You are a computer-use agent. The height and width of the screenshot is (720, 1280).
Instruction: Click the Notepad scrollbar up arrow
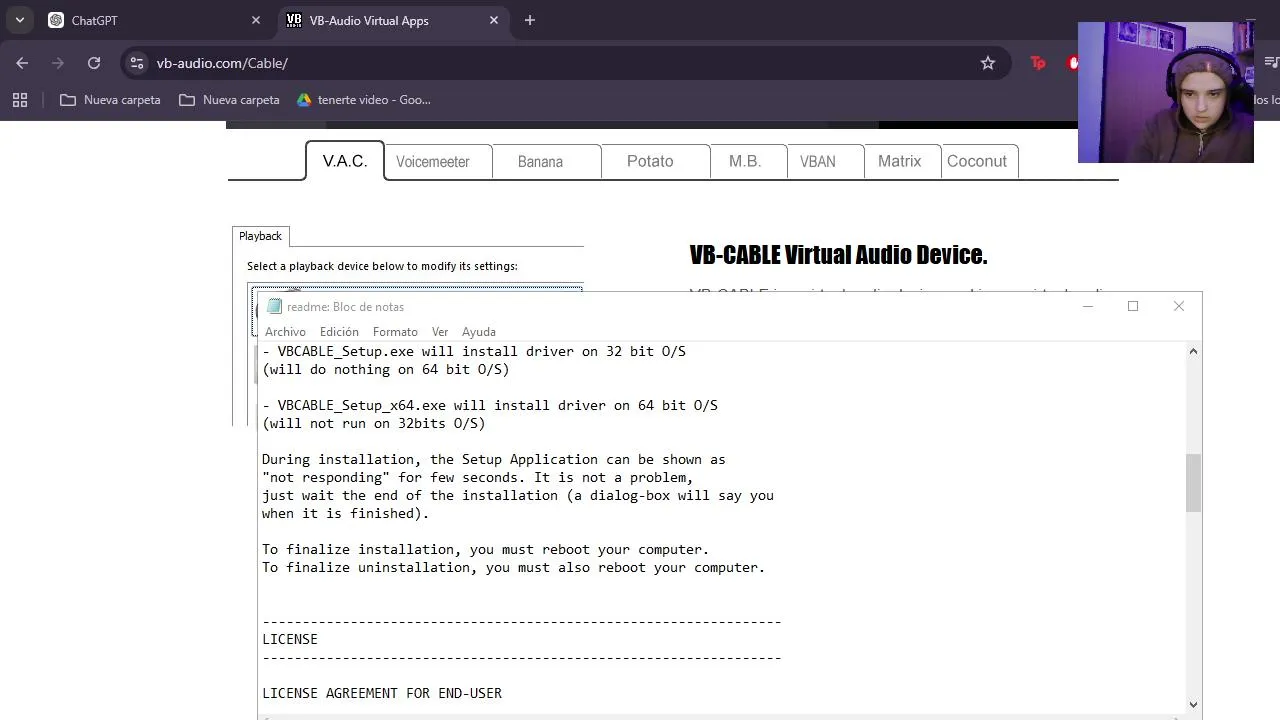point(1193,351)
